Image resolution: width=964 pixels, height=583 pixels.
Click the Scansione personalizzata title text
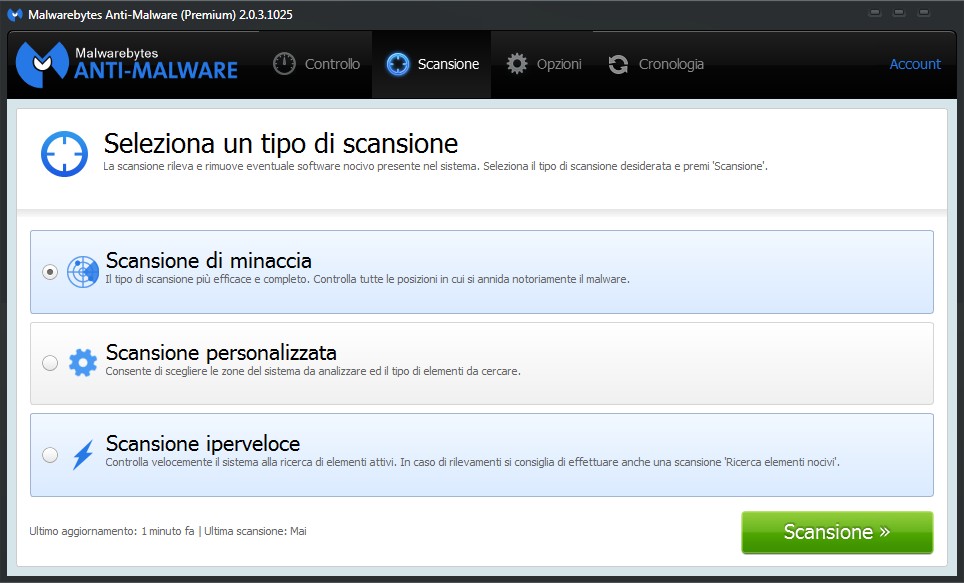click(221, 352)
